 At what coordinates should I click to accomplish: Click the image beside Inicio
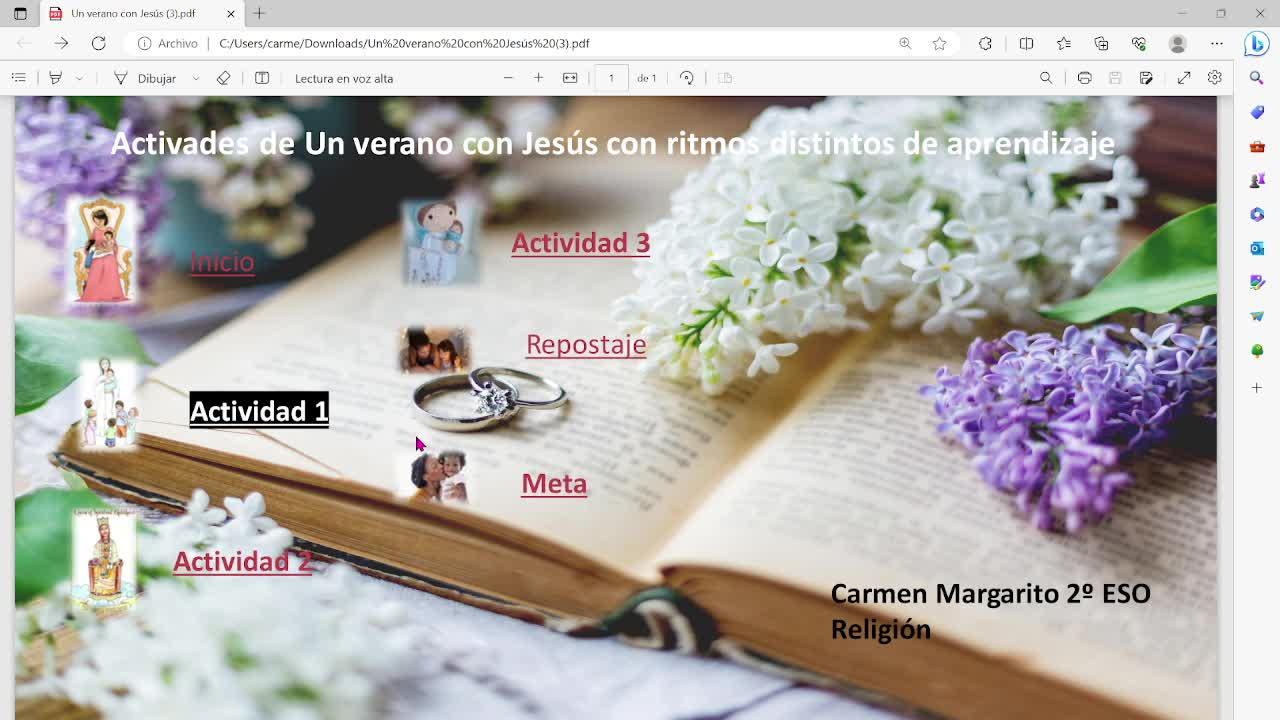point(101,249)
